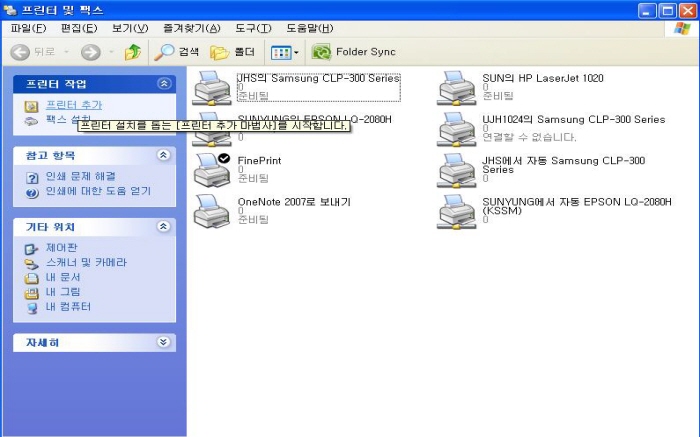Go to 제어판 Control Panel link
This screenshot has height=437, width=700.
tap(62, 247)
